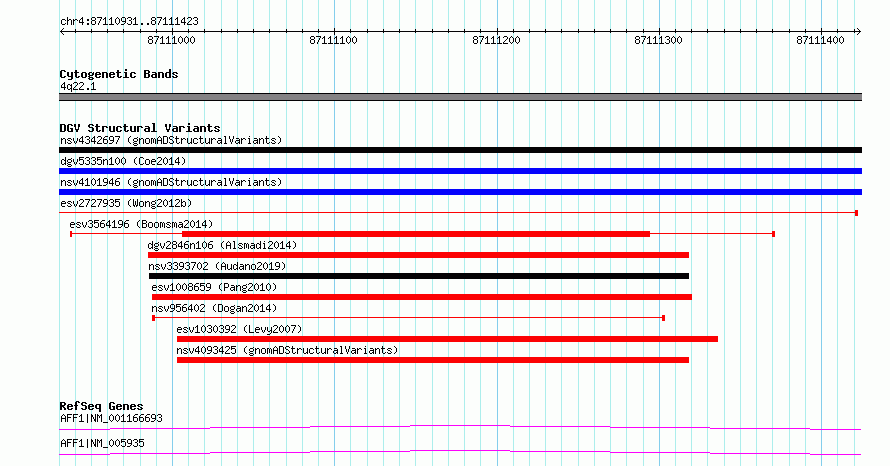Image resolution: width=890 pixels, height=466 pixels.
Task: Open the DGV Structural Variants track title
Action: (x=140, y=128)
